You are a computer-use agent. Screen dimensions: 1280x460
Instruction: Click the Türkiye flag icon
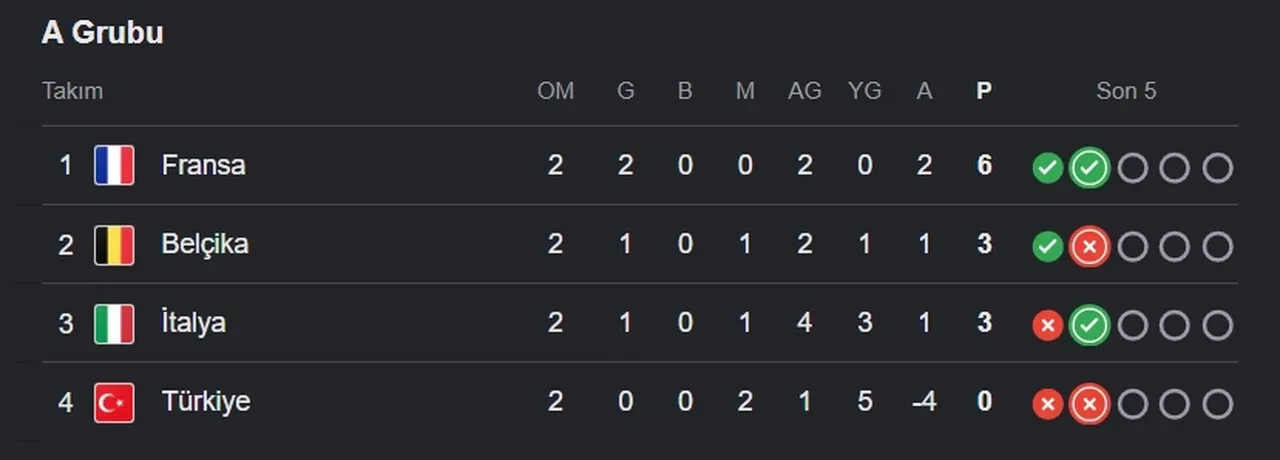(114, 403)
